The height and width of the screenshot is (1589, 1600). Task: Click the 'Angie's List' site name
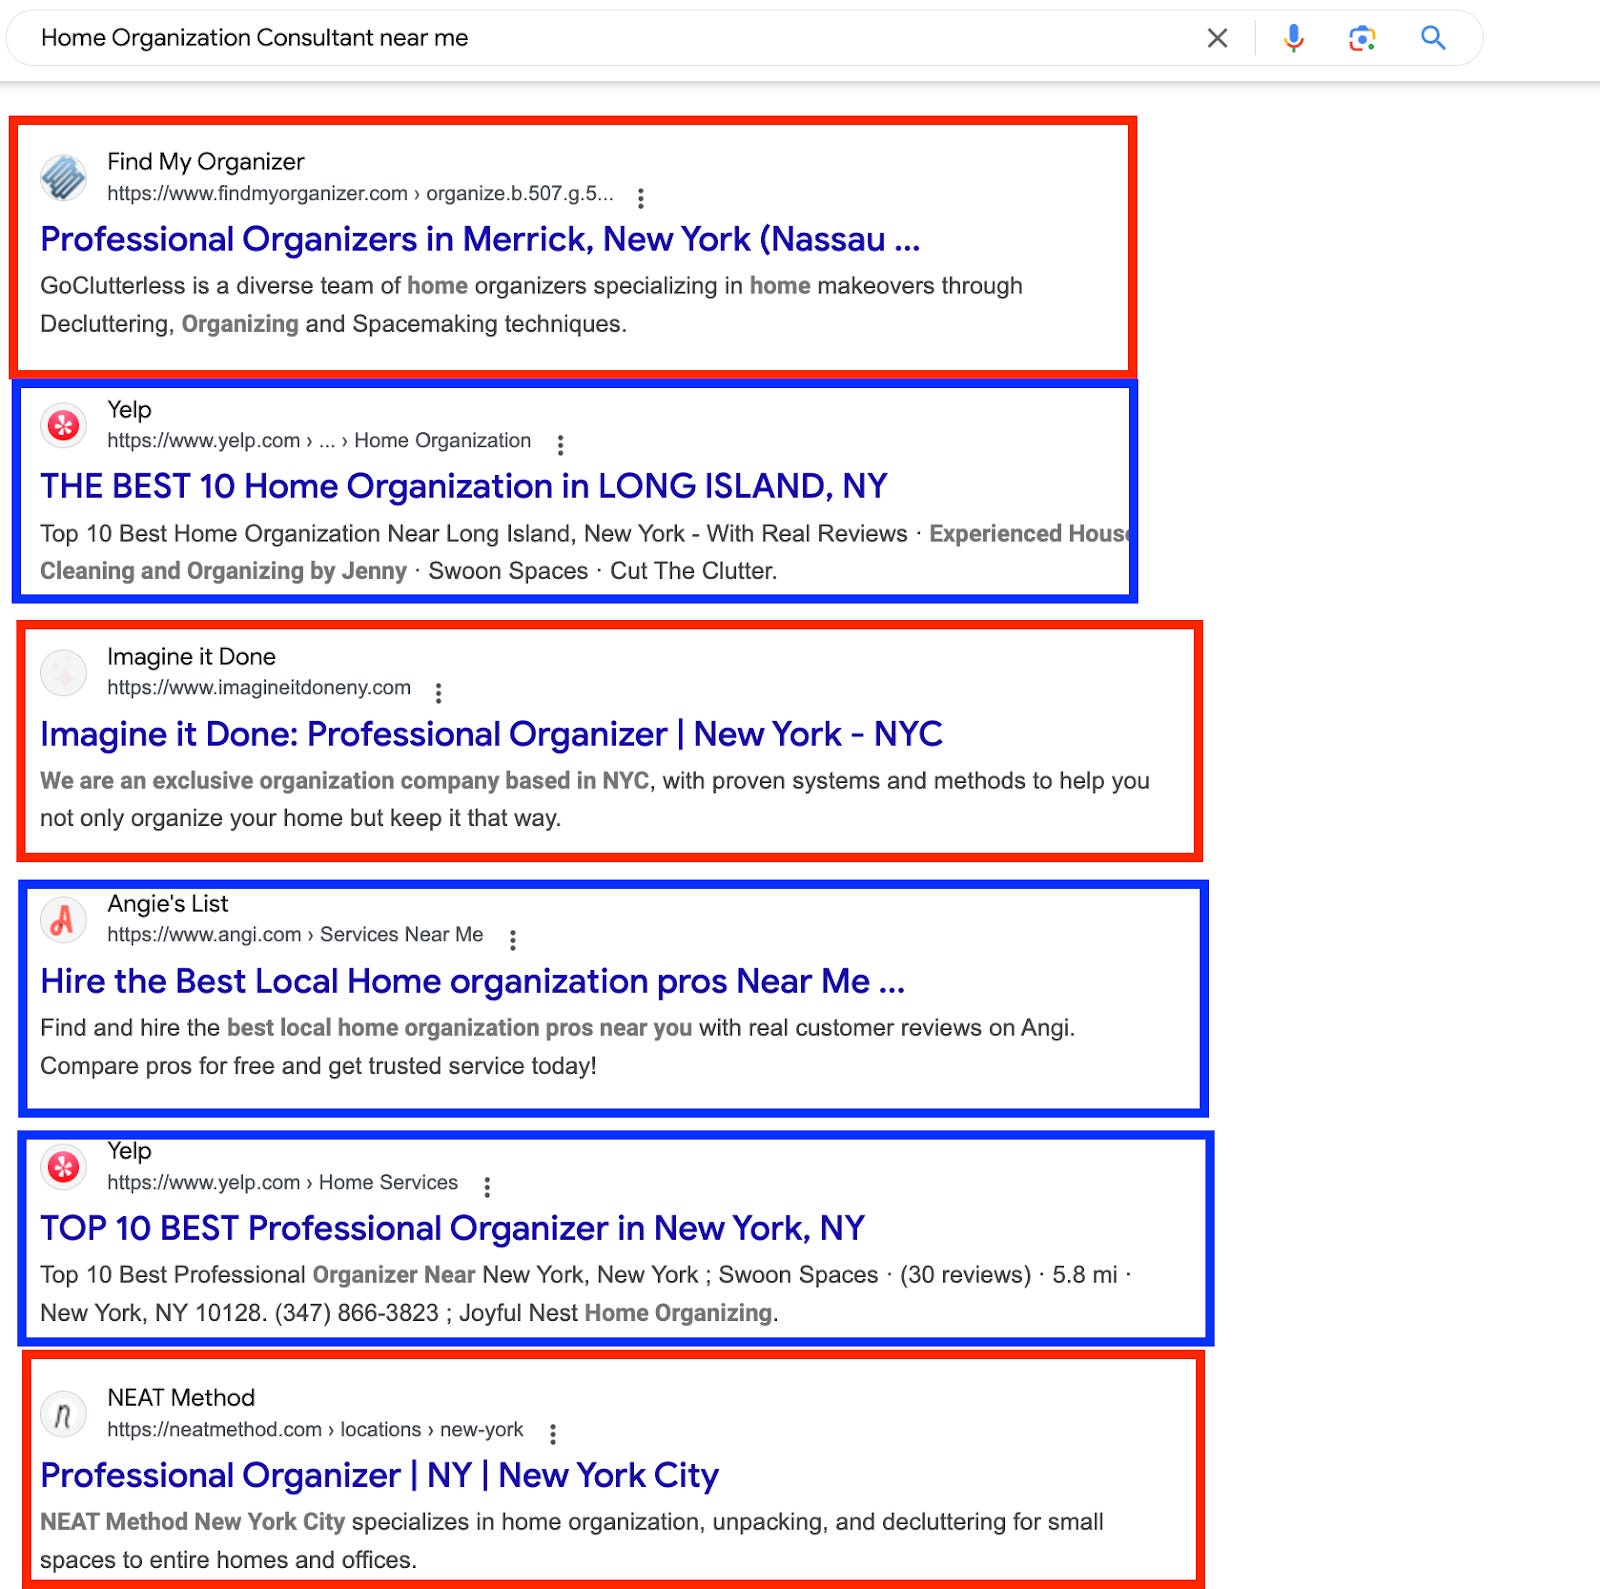coord(168,904)
